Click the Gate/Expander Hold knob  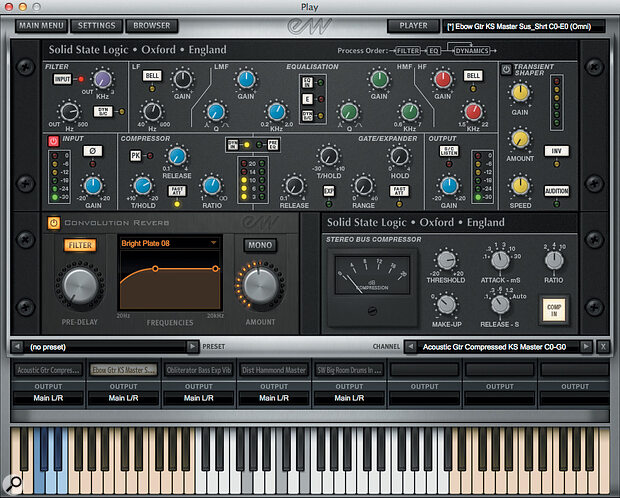coord(399,156)
